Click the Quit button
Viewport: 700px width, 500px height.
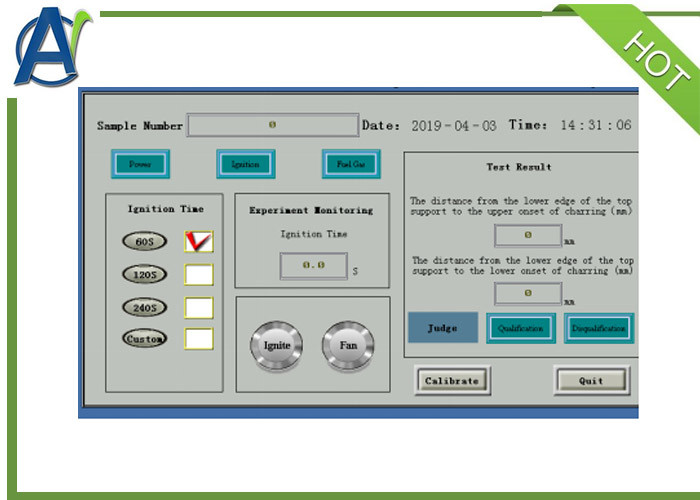592,380
